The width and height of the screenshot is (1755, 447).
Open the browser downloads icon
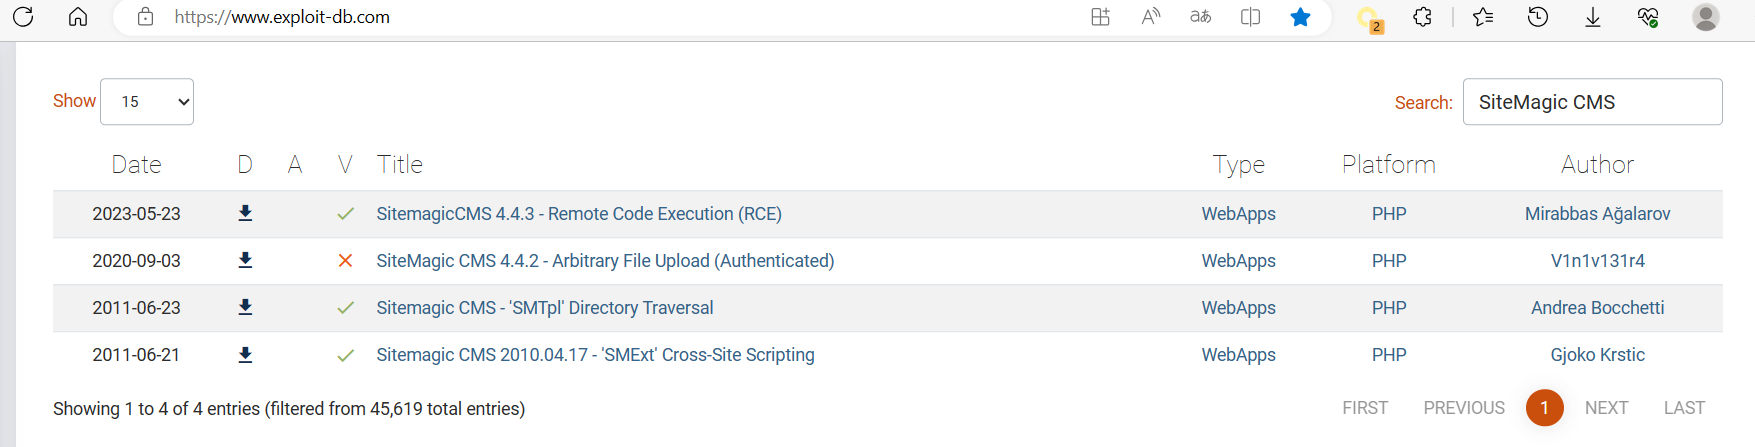coord(1593,17)
